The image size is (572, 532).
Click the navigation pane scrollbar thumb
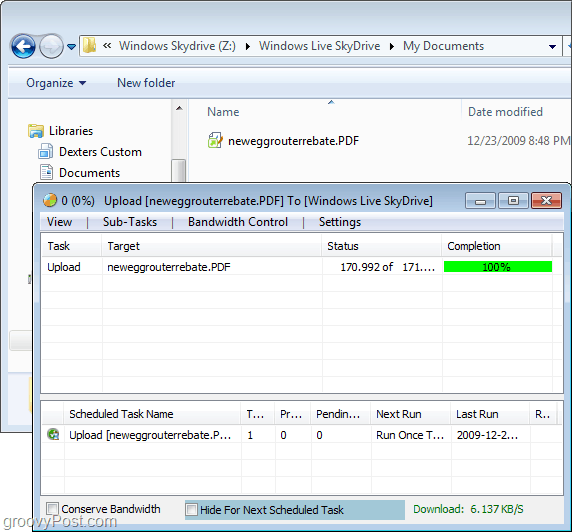tap(179, 170)
